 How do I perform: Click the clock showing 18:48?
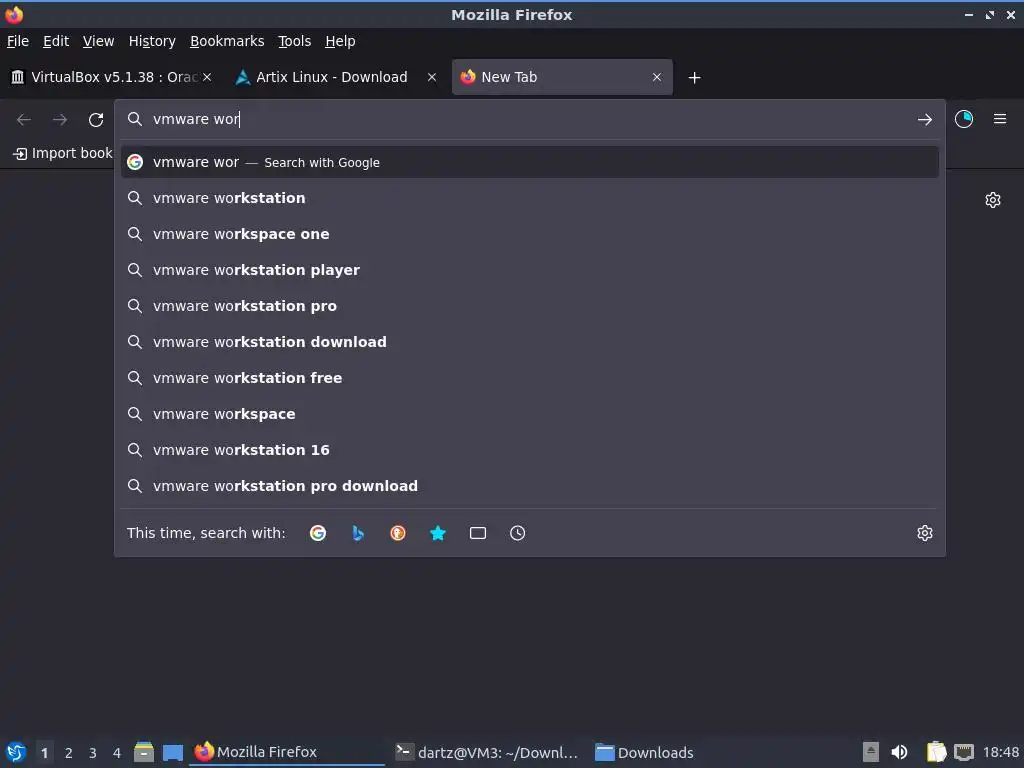click(x=1000, y=752)
